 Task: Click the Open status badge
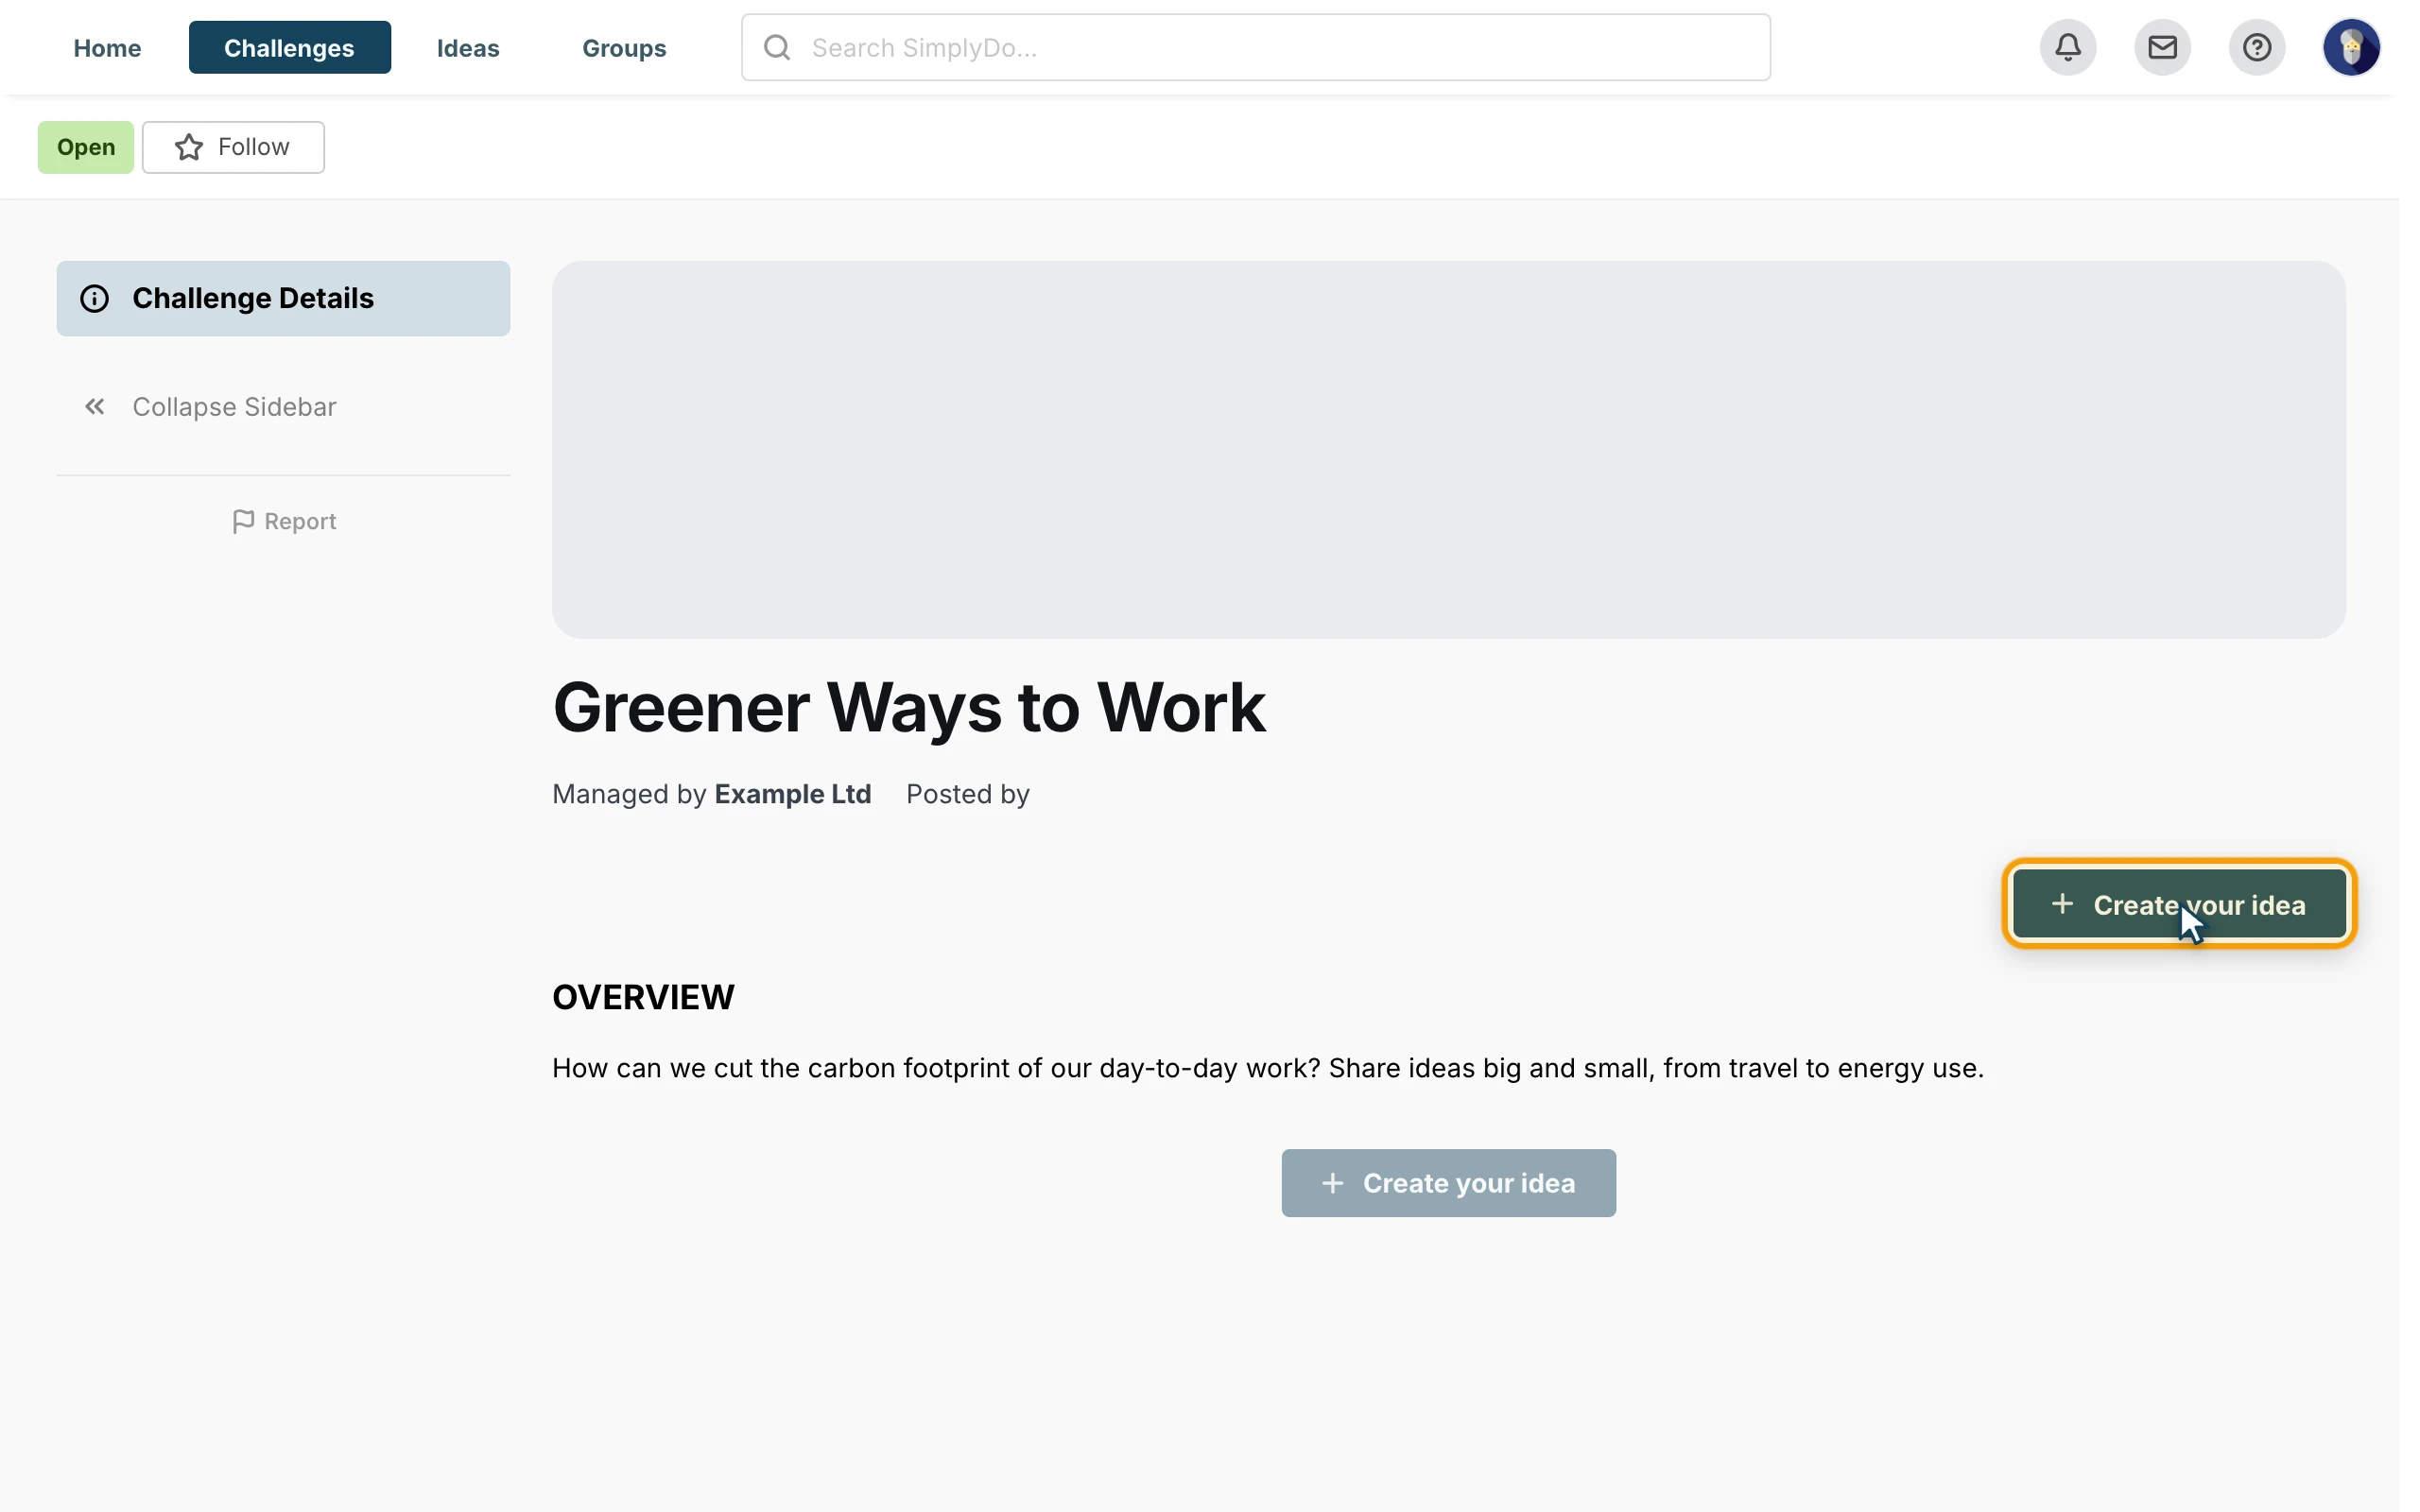[x=86, y=147]
